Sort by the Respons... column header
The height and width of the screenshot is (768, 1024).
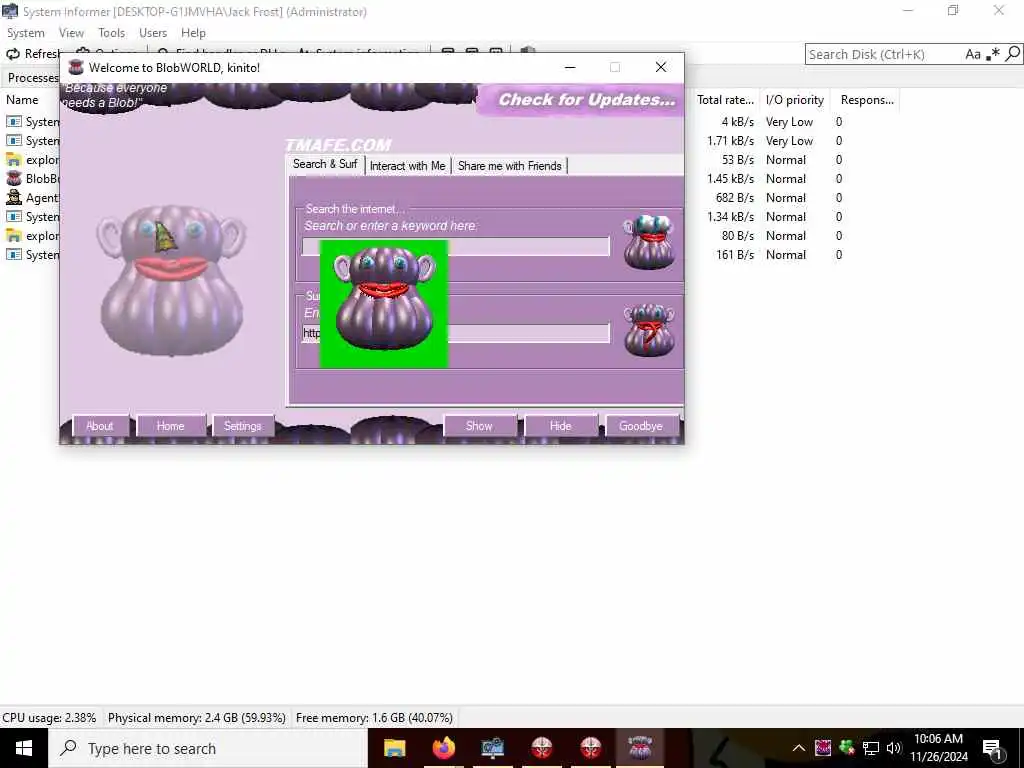pyautogui.click(x=867, y=100)
